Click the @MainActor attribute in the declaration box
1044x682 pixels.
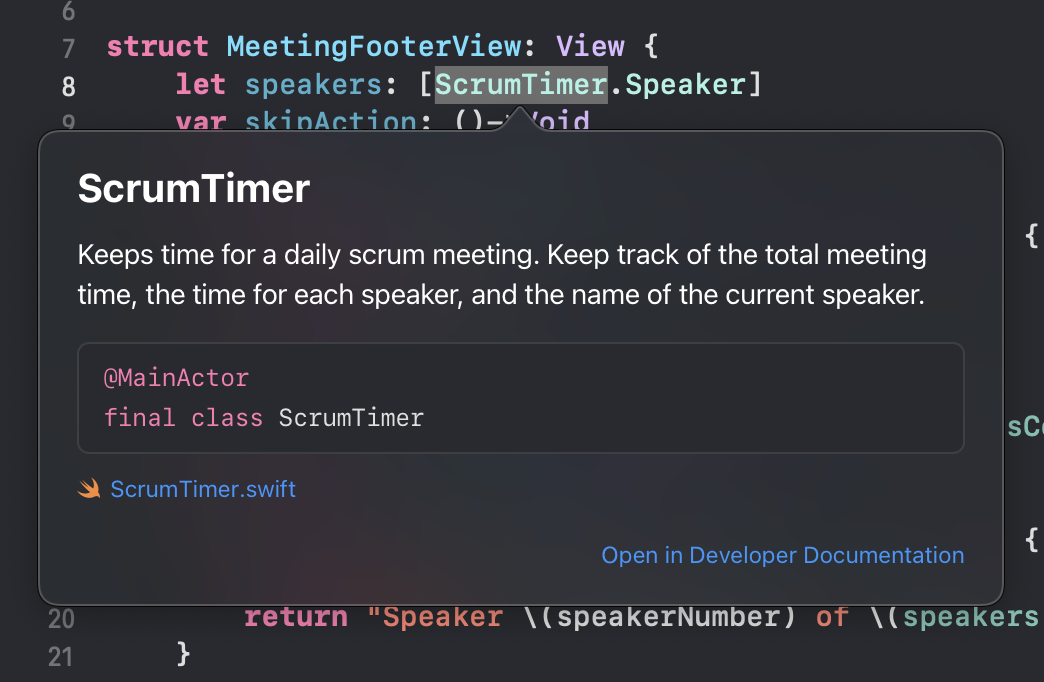[x=176, y=378]
